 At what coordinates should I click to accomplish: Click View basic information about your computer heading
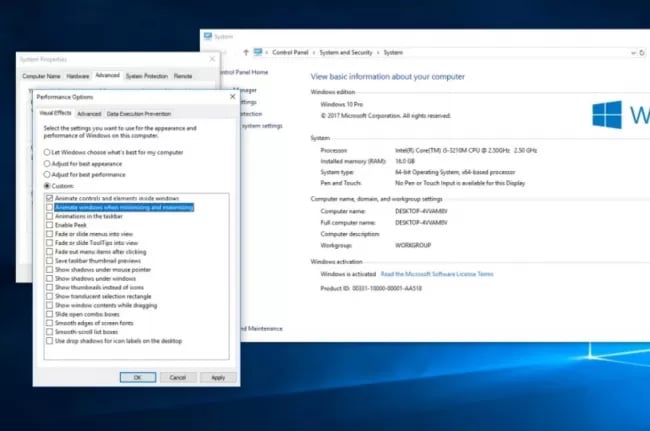point(388,76)
